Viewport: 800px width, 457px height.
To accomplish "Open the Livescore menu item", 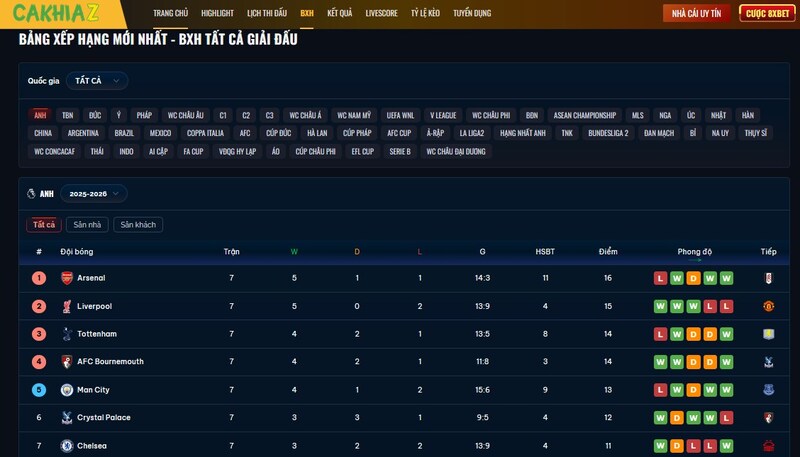I will pyautogui.click(x=381, y=14).
